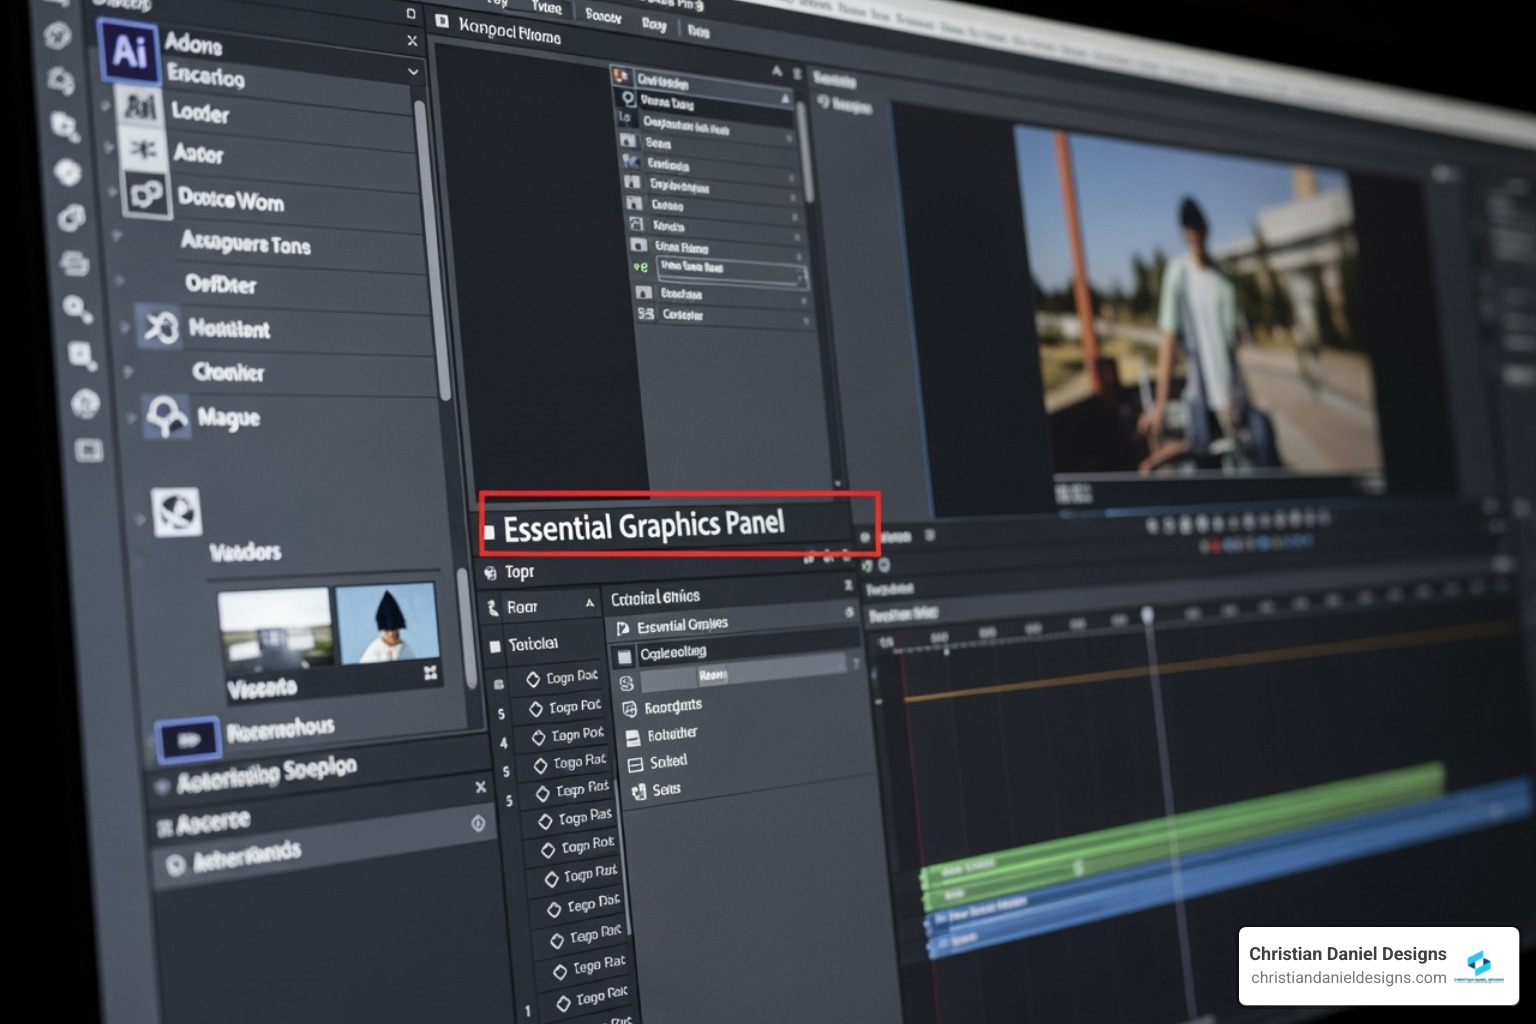
Task: Select the Mague effect icon in sidebar
Action: click(167, 418)
